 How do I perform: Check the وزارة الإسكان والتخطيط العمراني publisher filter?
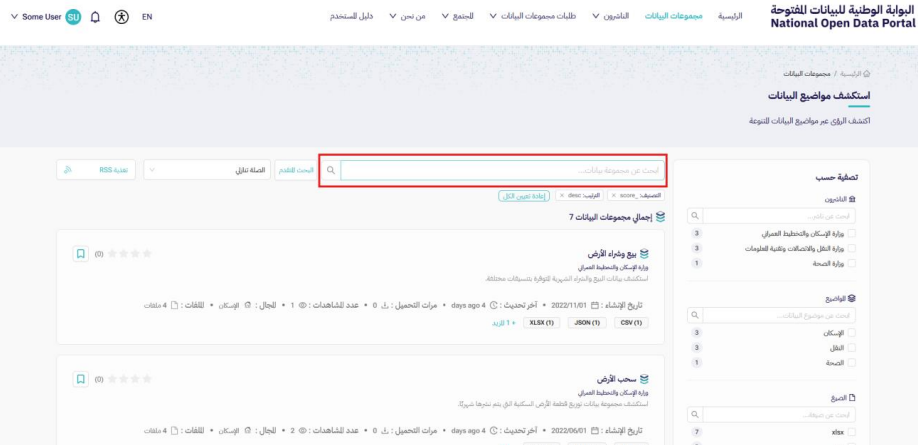pyautogui.click(x=851, y=233)
